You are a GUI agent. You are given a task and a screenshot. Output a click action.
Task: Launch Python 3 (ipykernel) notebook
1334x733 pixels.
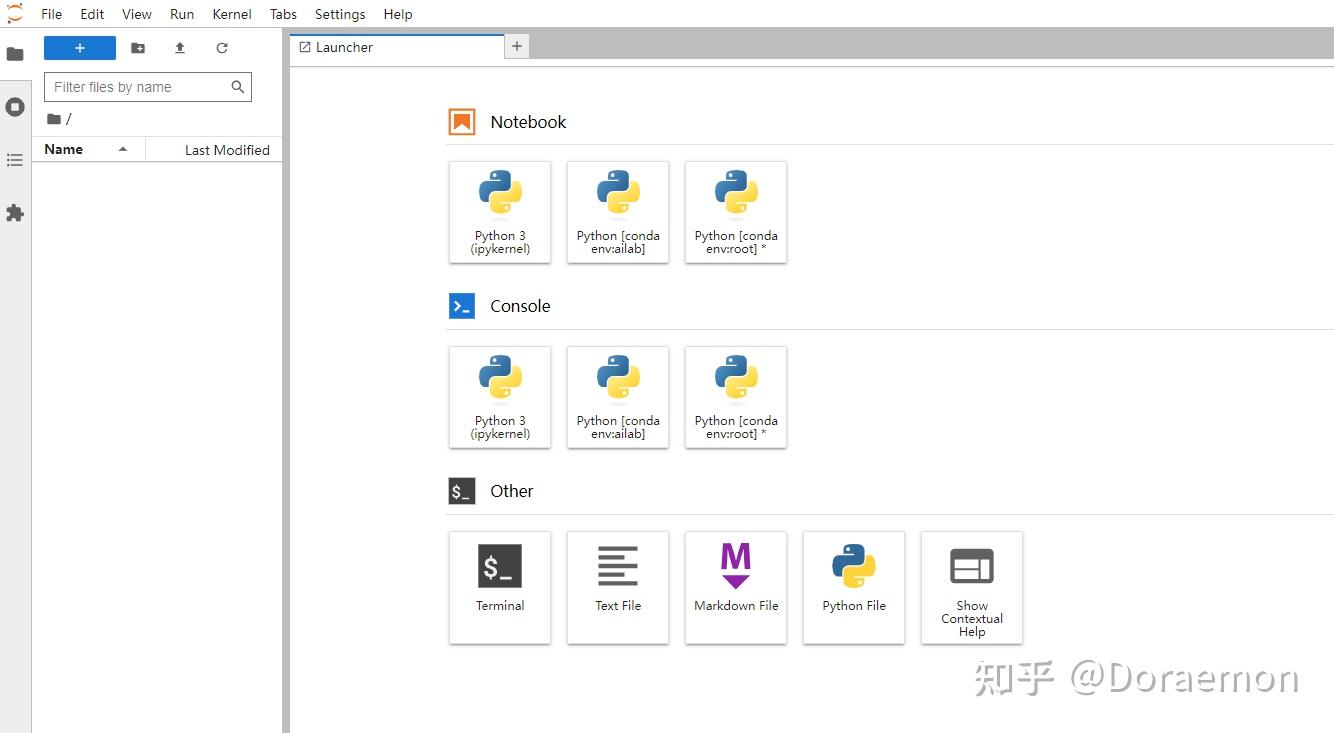(500, 212)
